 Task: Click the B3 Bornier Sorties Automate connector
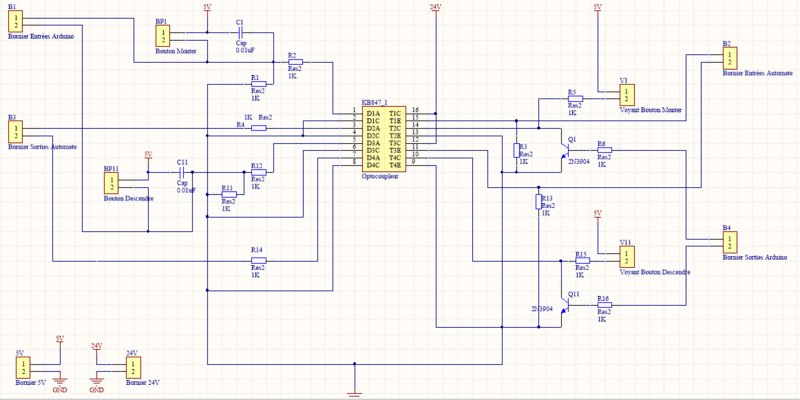pyautogui.click(x=17, y=134)
